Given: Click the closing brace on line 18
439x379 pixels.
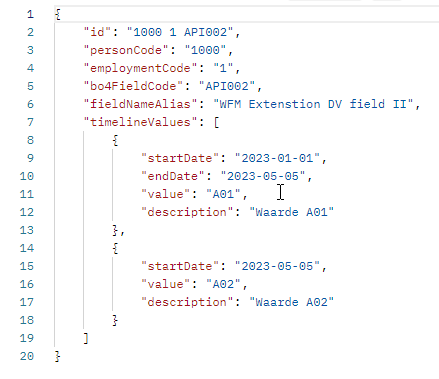Looking at the screenshot, I should pos(115,320).
